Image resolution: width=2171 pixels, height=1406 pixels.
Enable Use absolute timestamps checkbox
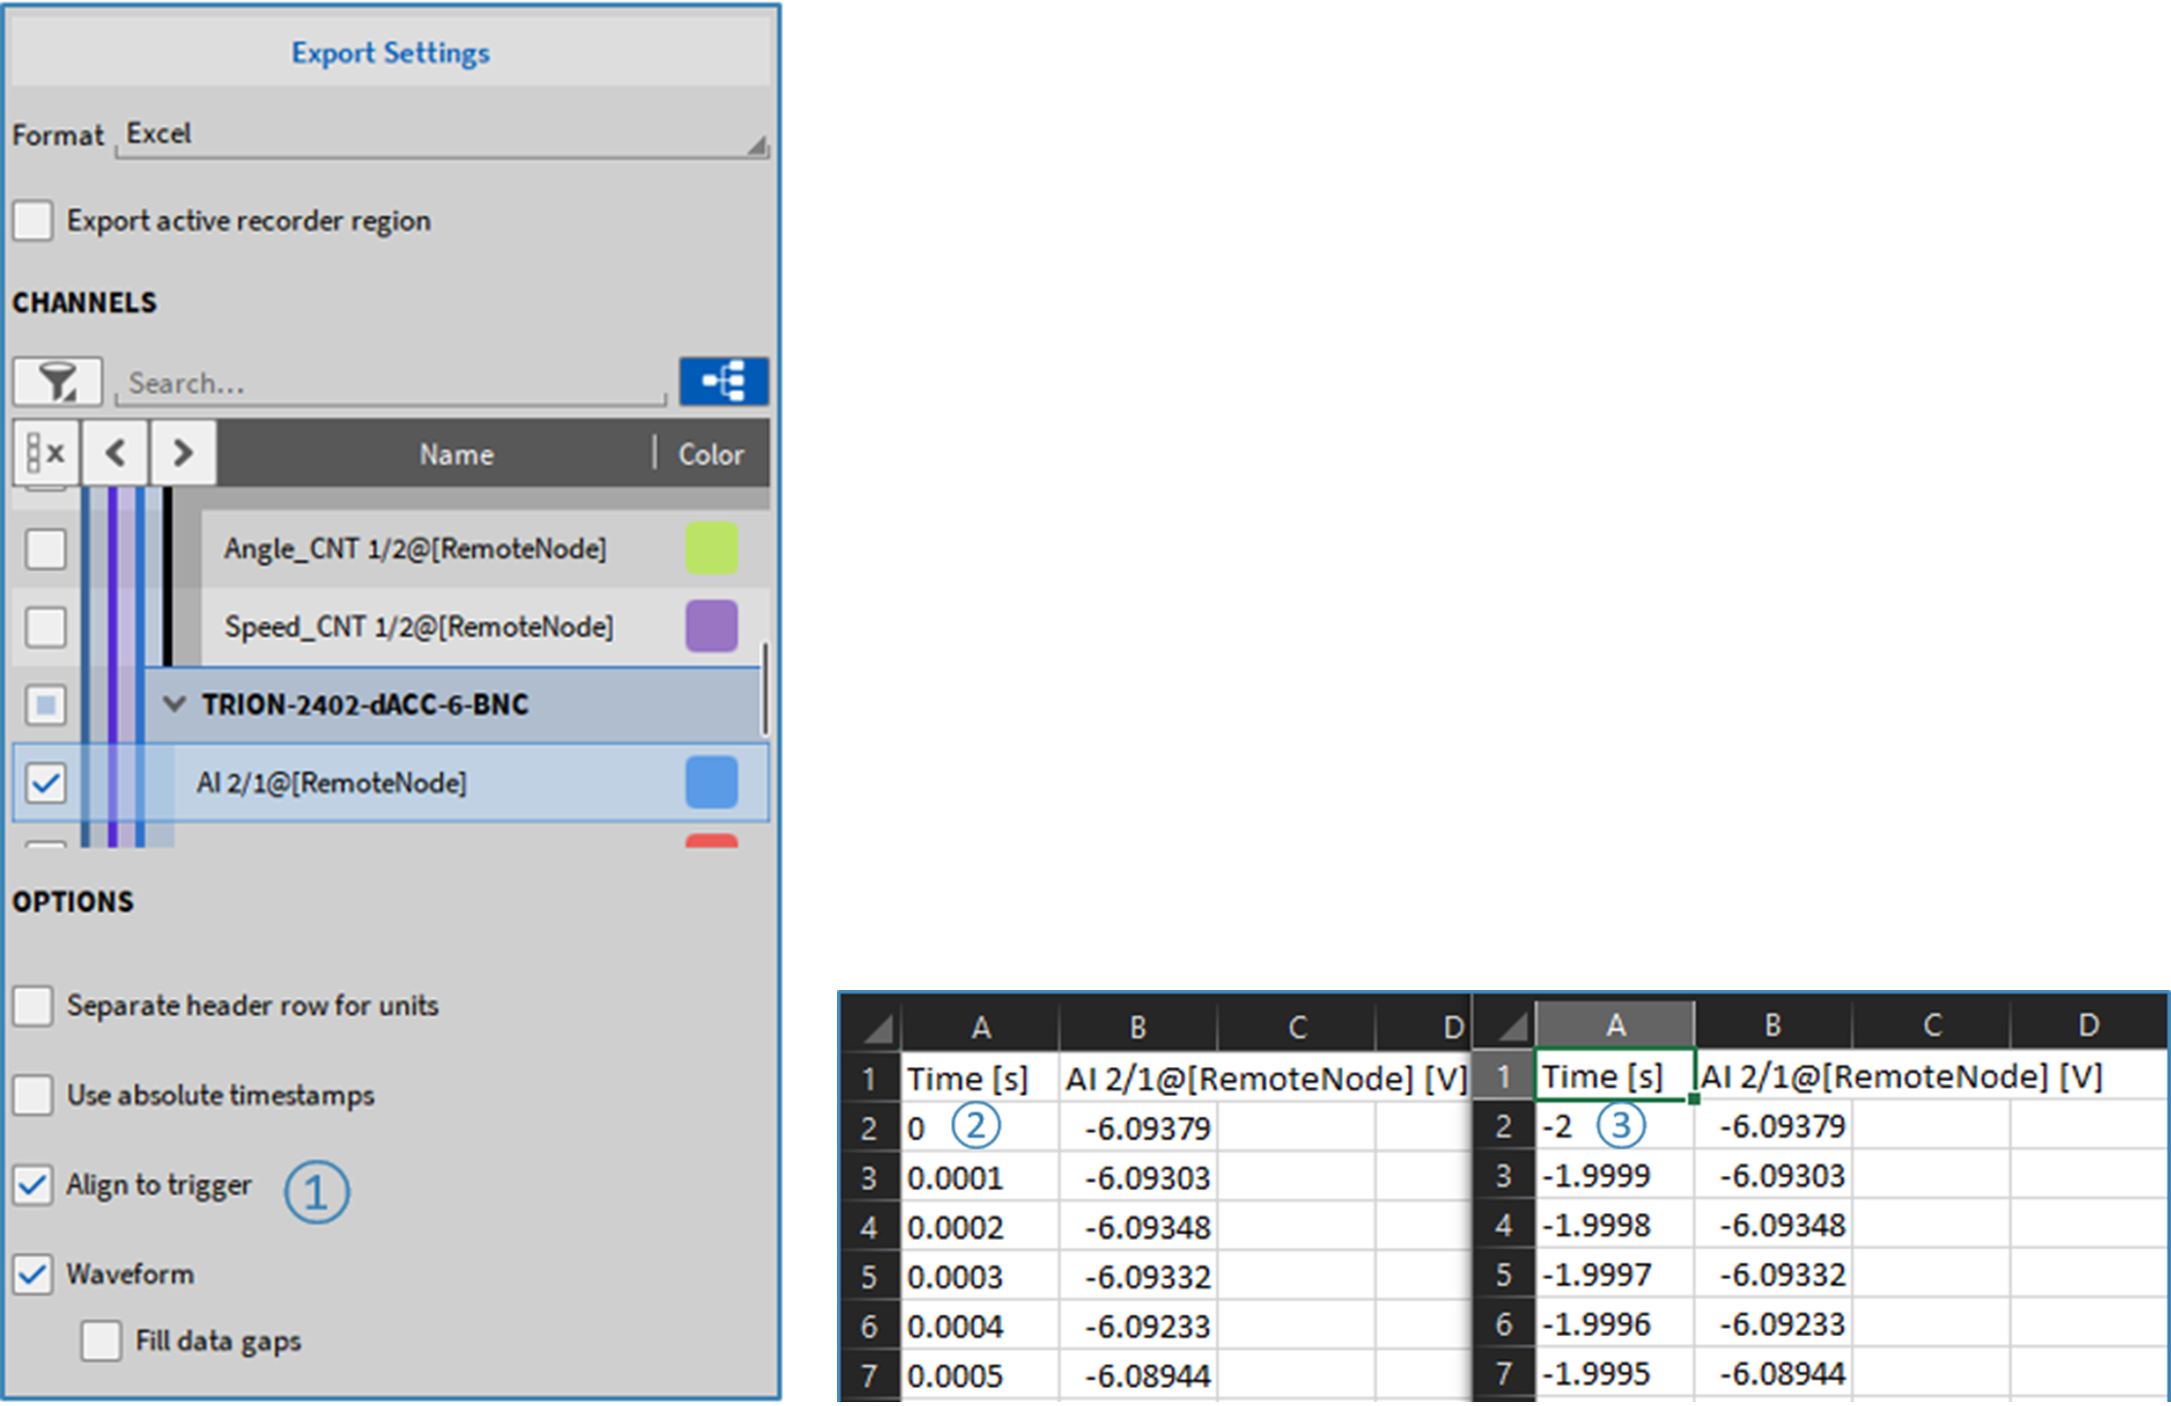click(33, 1095)
